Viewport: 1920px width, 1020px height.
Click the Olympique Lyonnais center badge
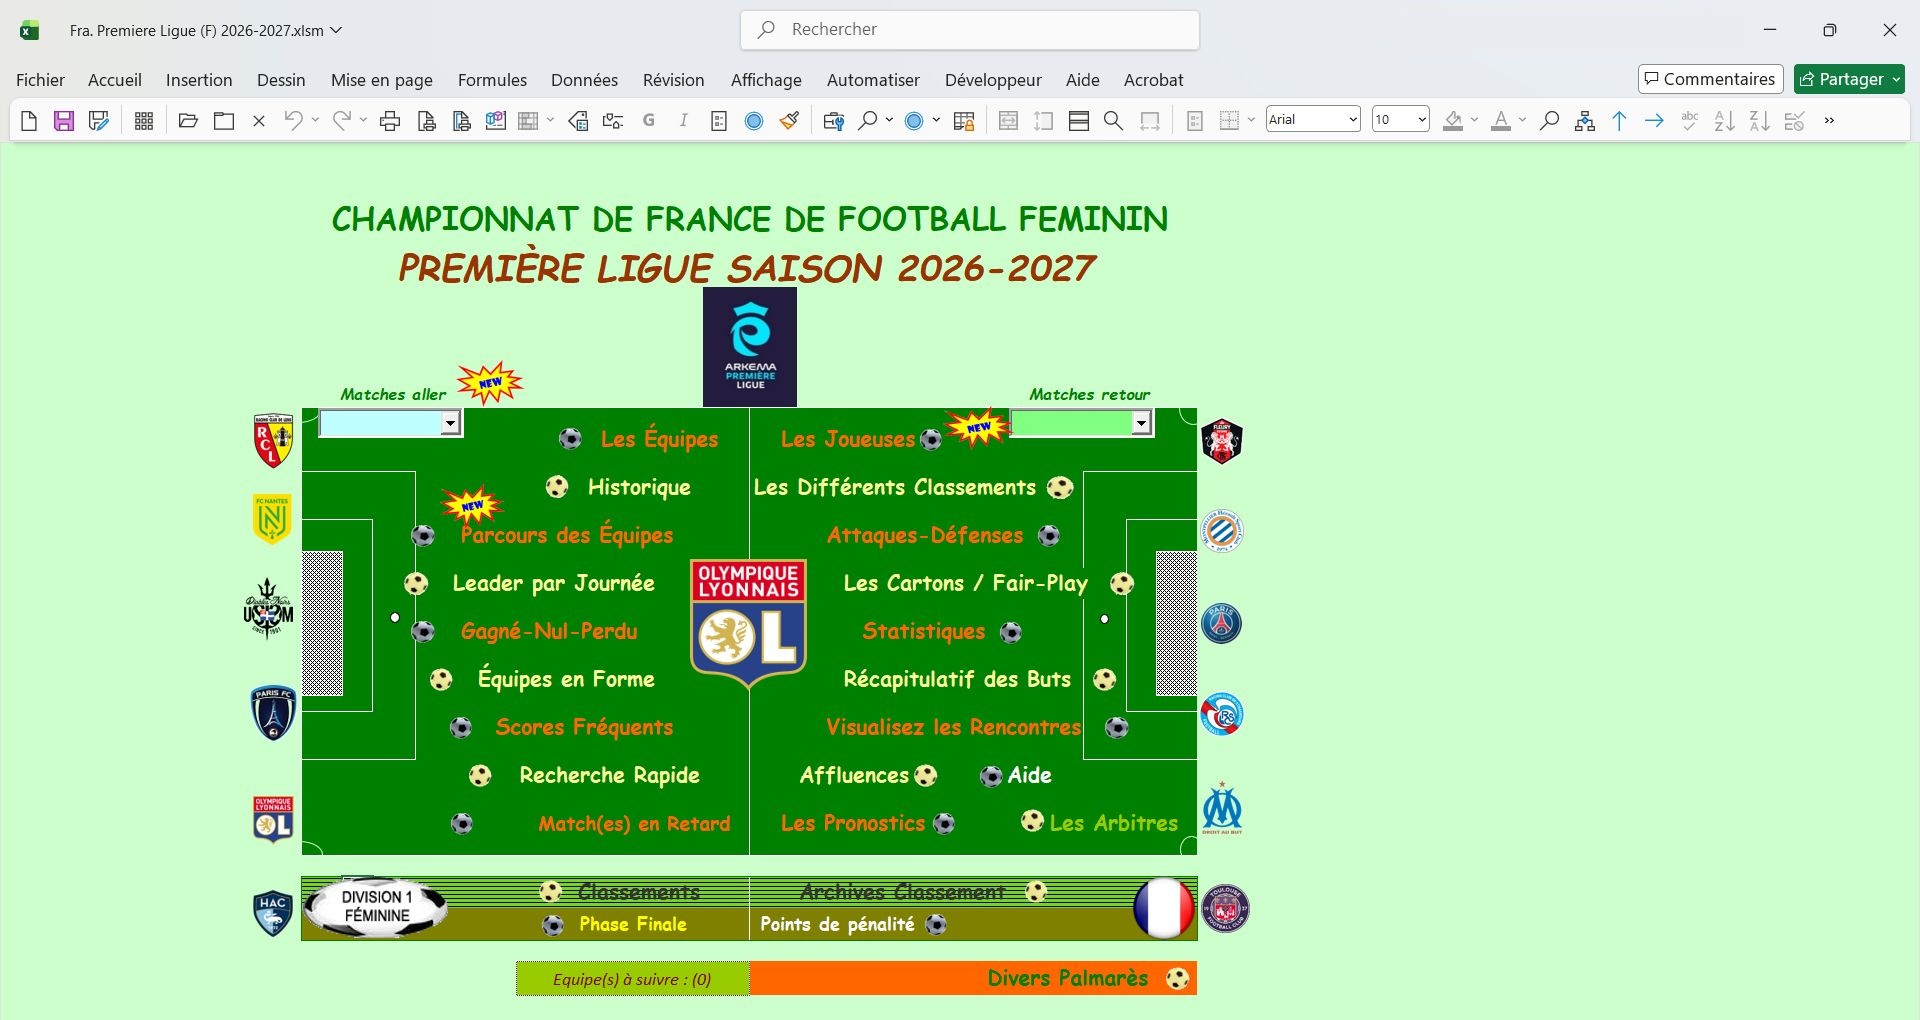(749, 624)
